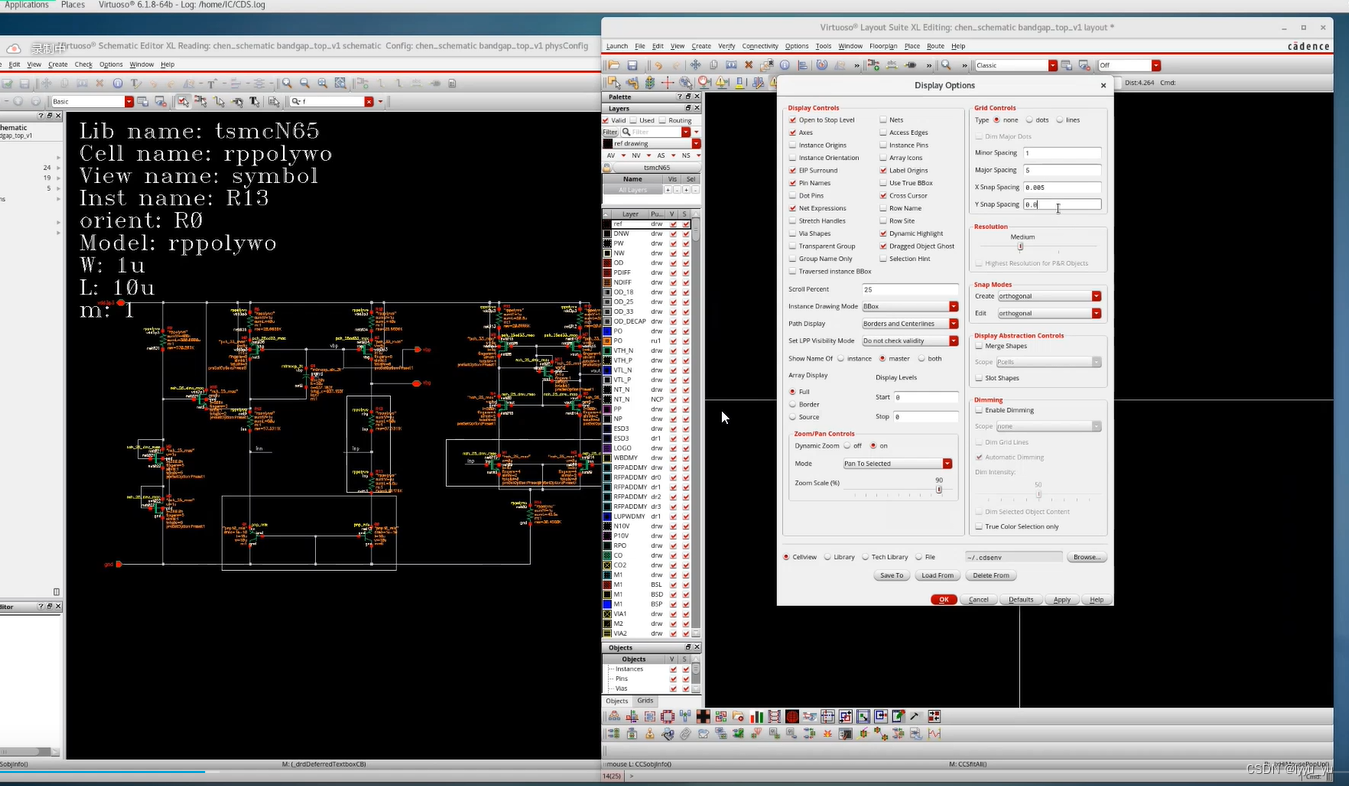Open Instance Drawing Mode BBox dropdown

910,306
